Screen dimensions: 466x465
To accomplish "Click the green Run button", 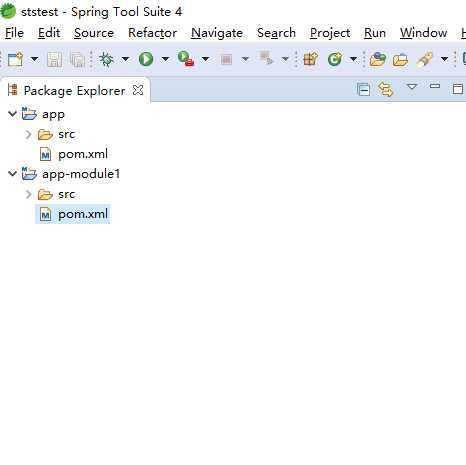I will click(x=146, y=59).
